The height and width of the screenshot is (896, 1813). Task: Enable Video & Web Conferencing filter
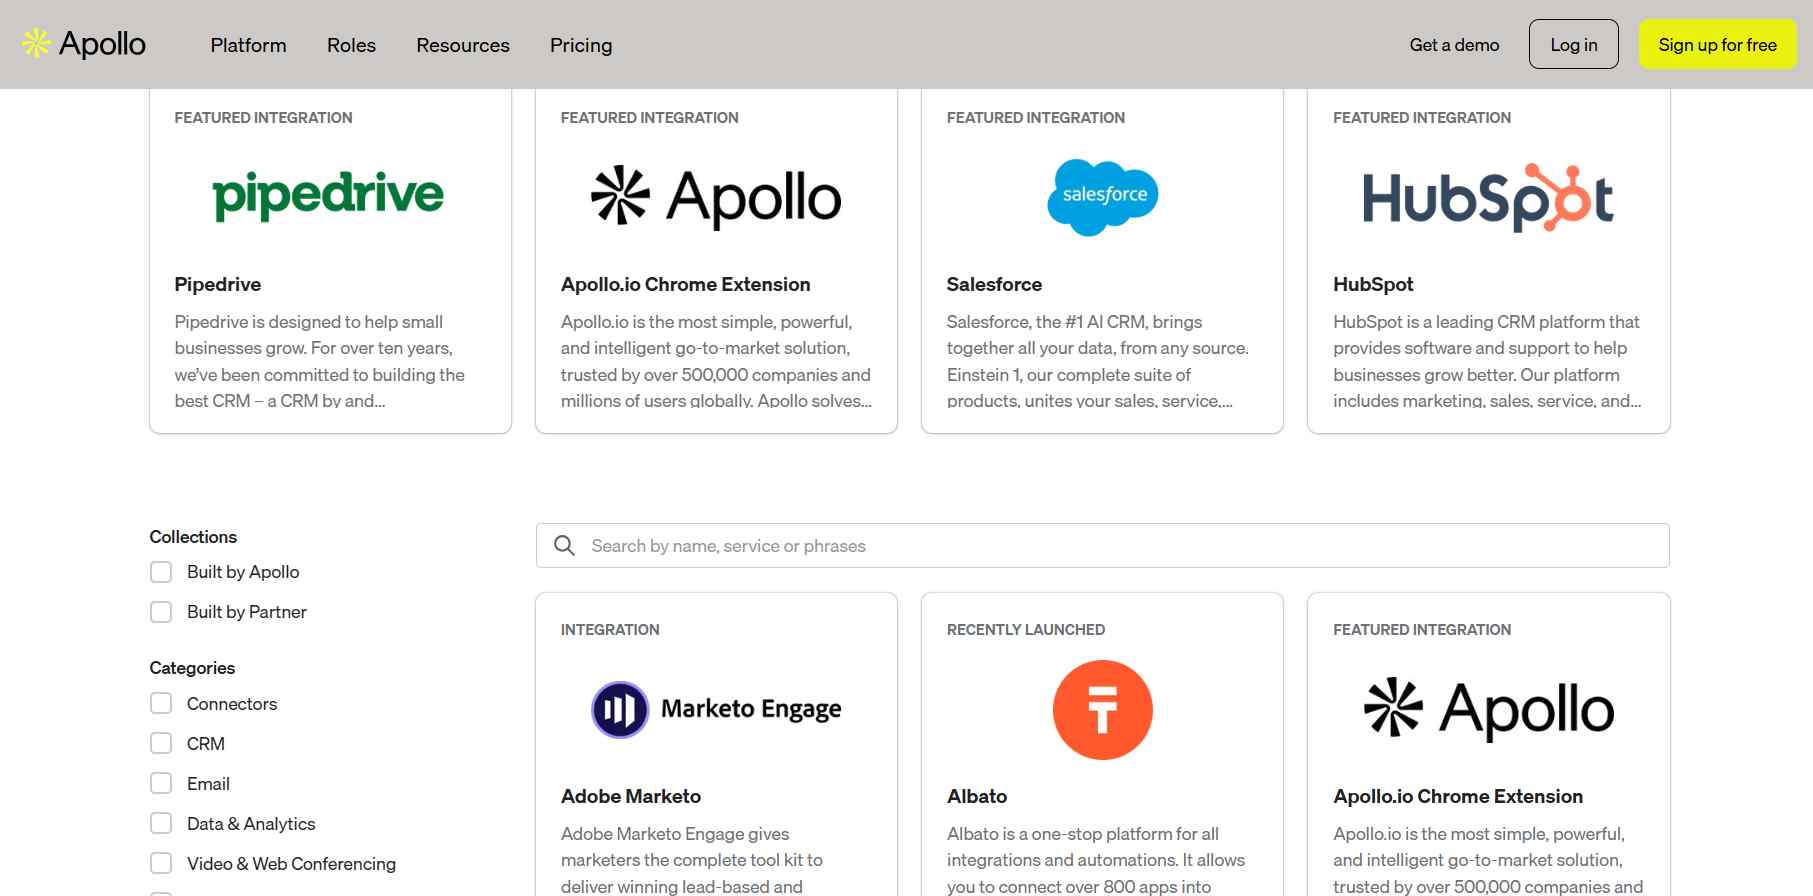point(161,864)
